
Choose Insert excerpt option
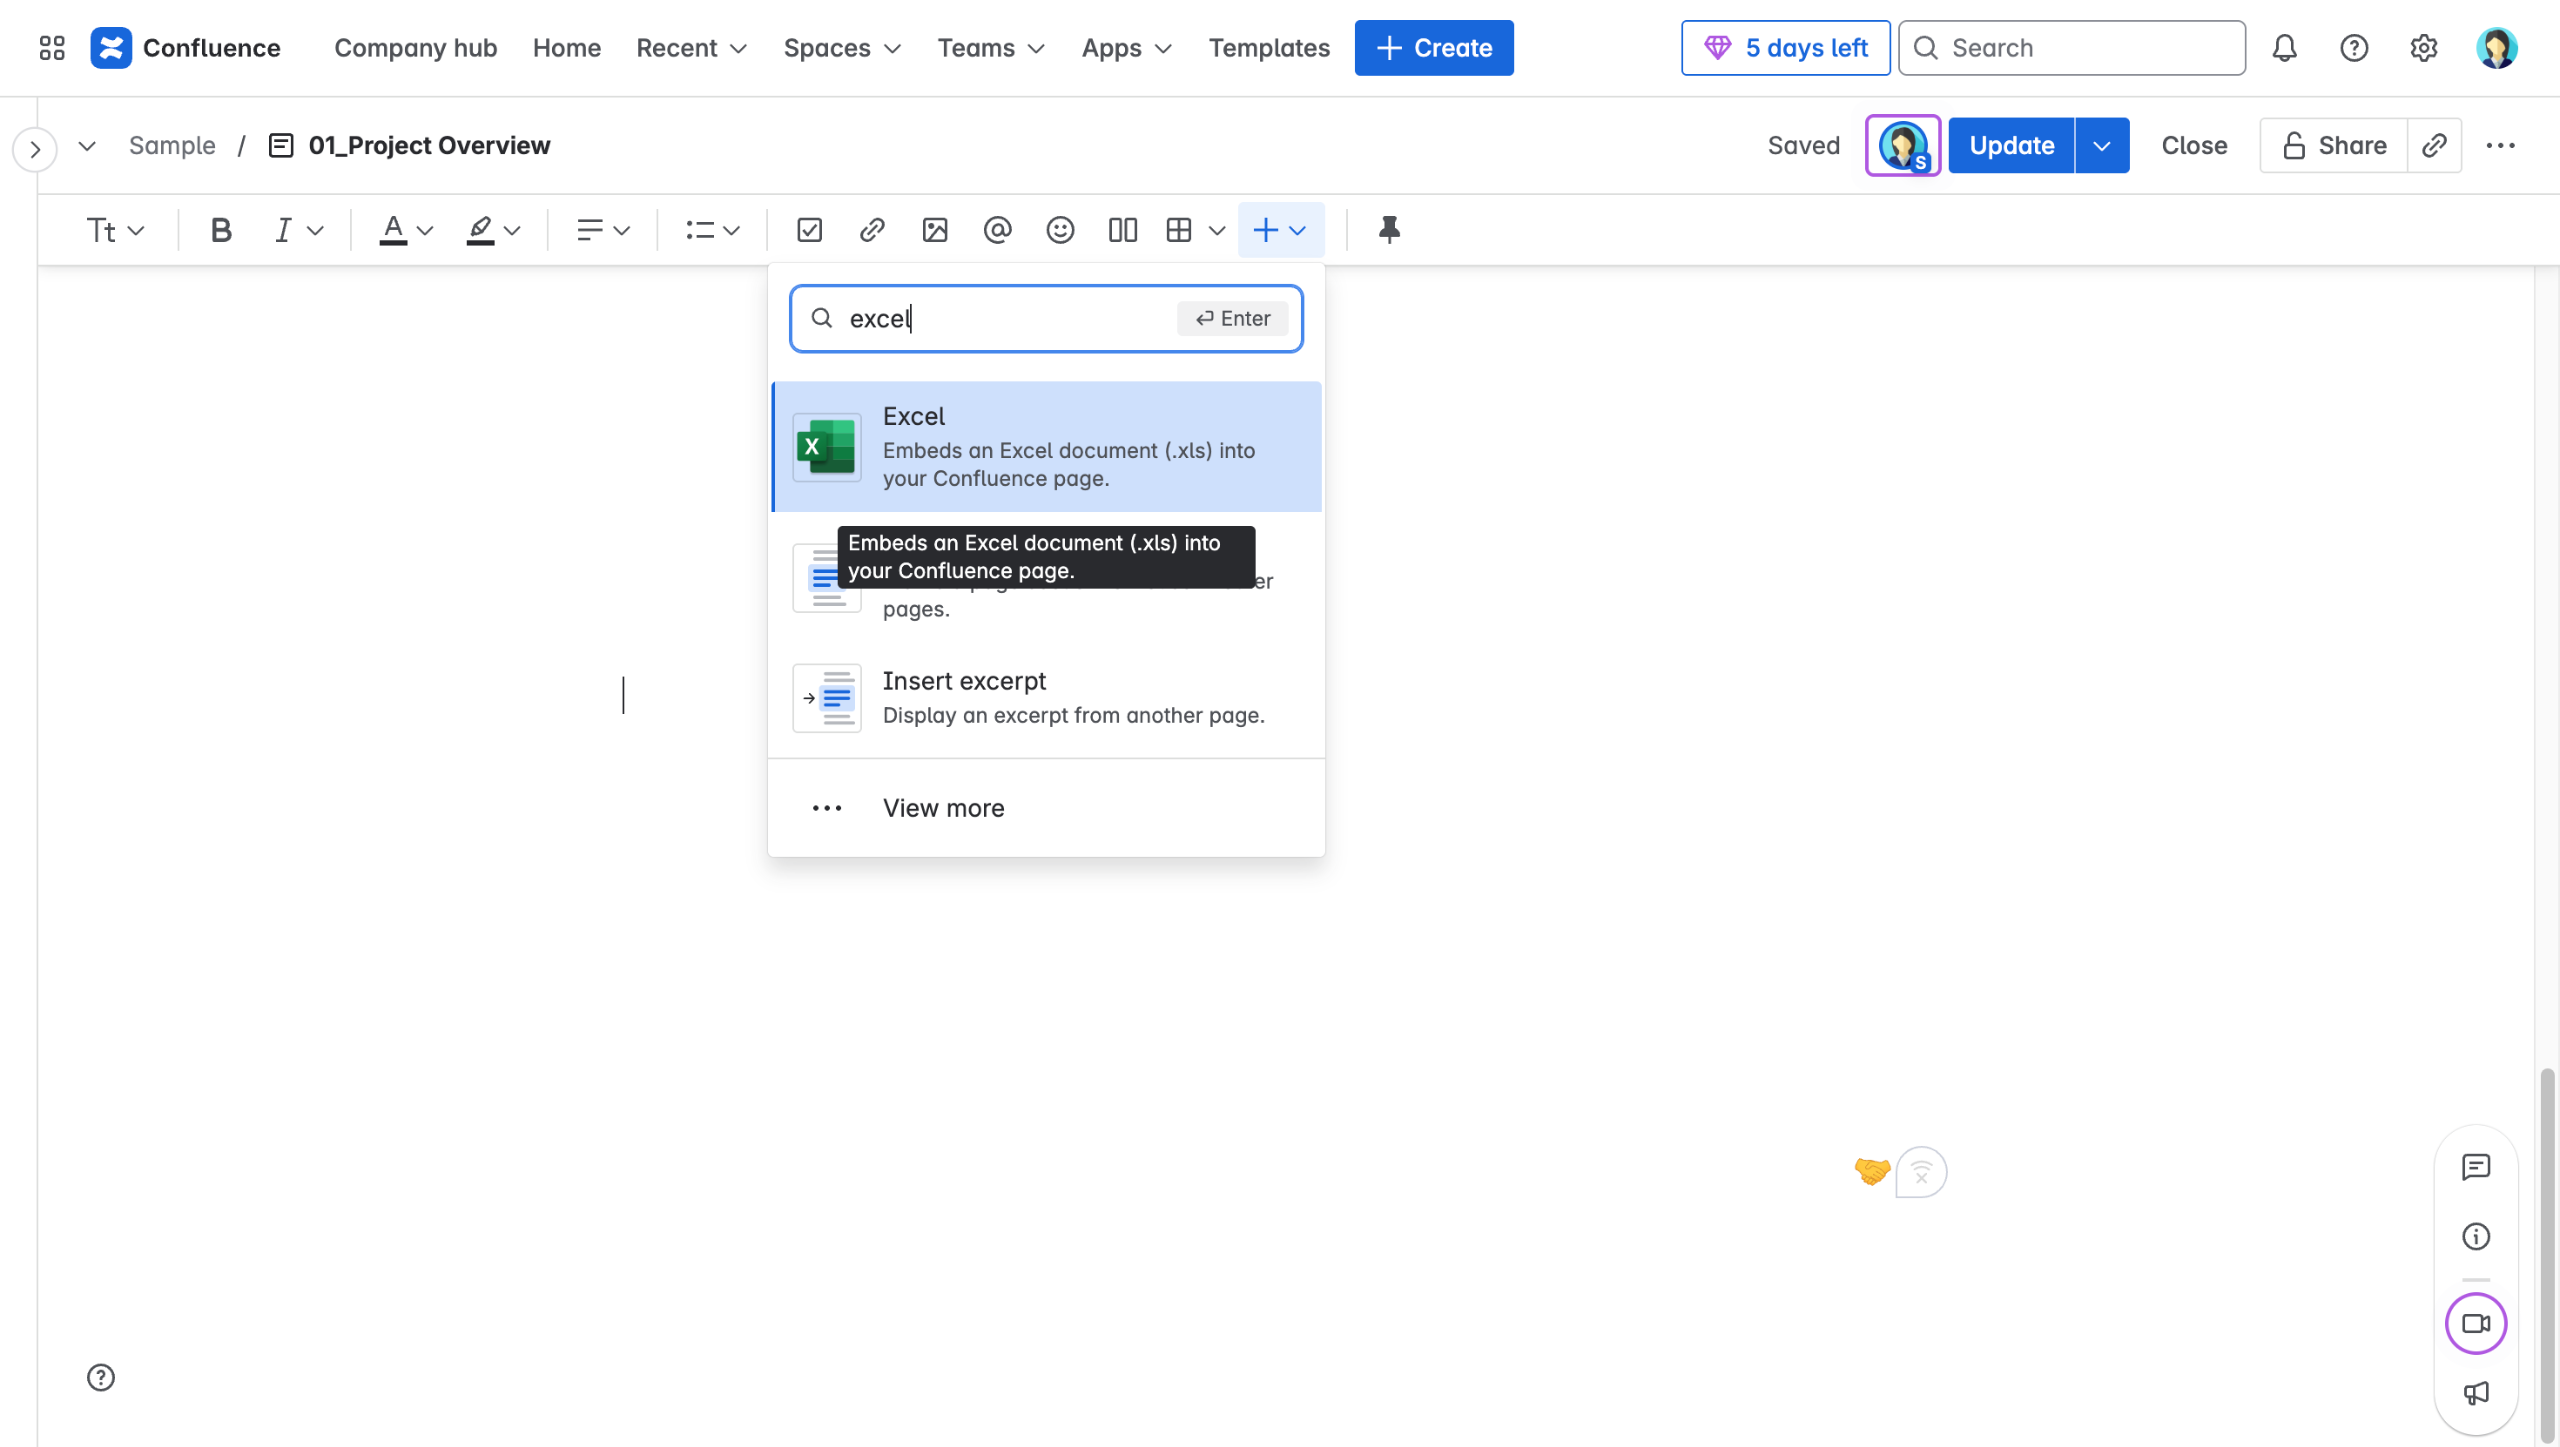pos(1046,697)
